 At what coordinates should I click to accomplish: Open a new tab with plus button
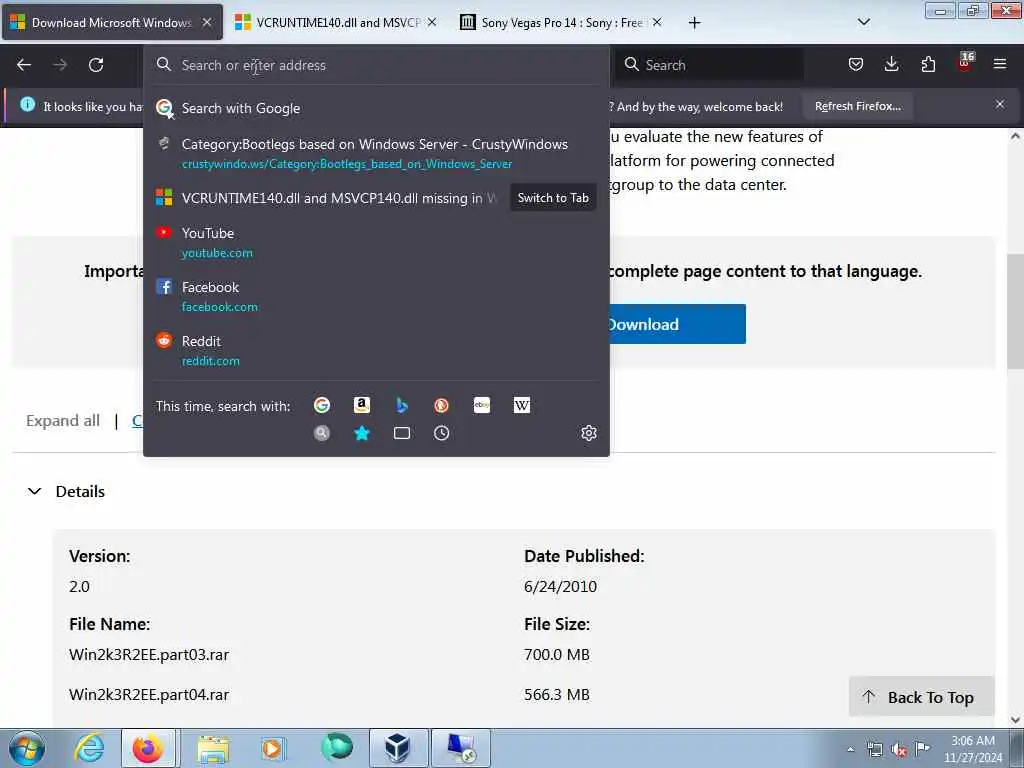point(694,23)
